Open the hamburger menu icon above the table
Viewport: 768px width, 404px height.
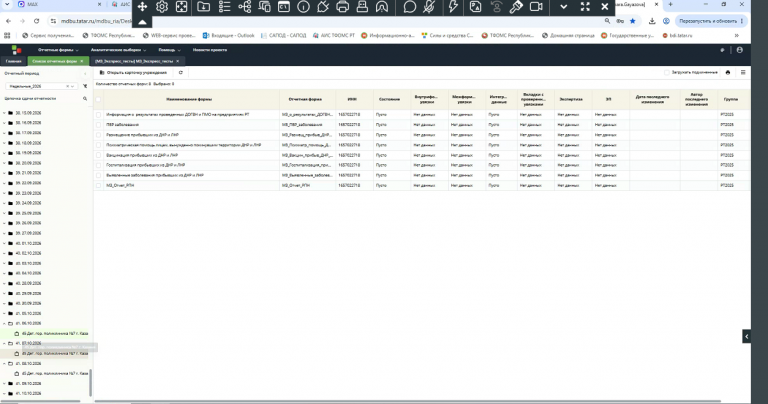[743, 72]
